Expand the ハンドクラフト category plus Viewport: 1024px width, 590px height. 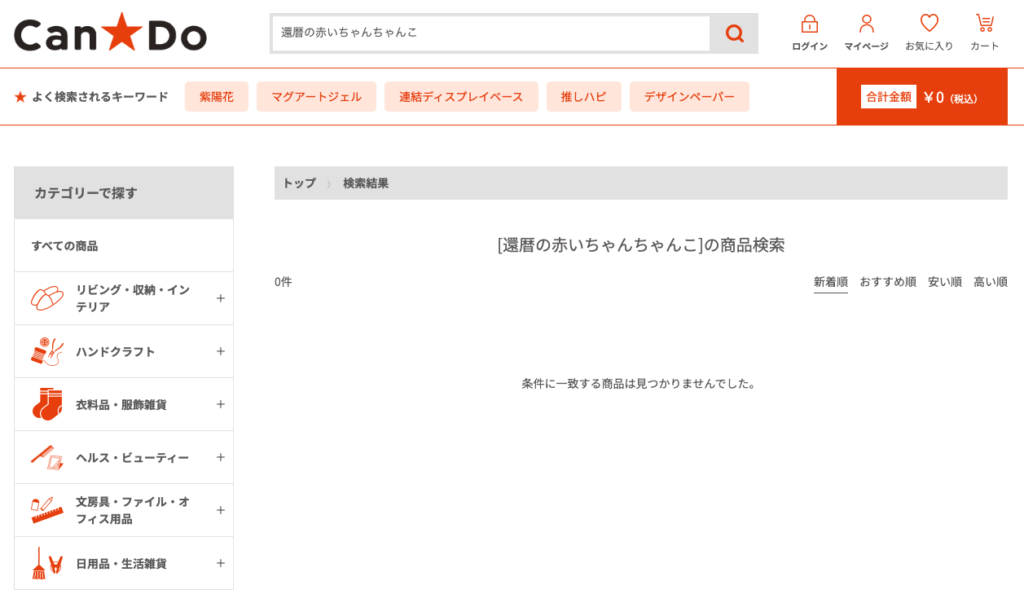(x=221, y=352)
